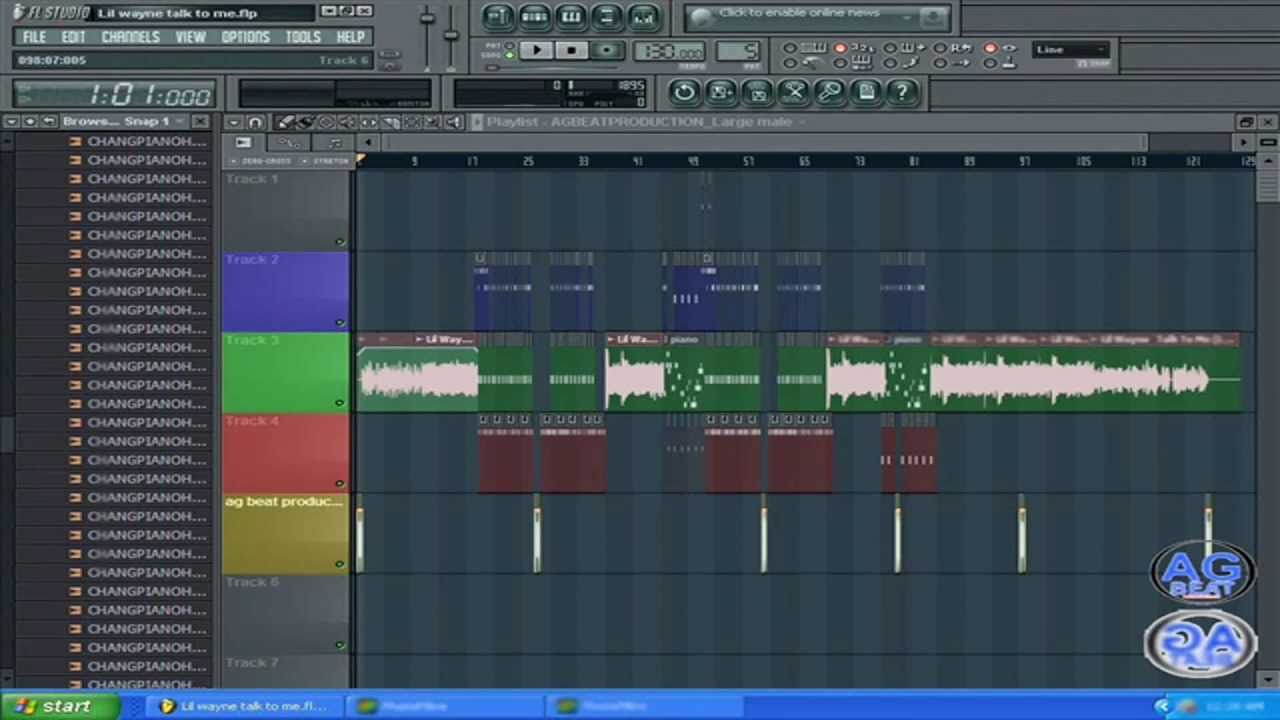Switch to 'Lil wayne talk to me' taskbar item

pos(245,706)
